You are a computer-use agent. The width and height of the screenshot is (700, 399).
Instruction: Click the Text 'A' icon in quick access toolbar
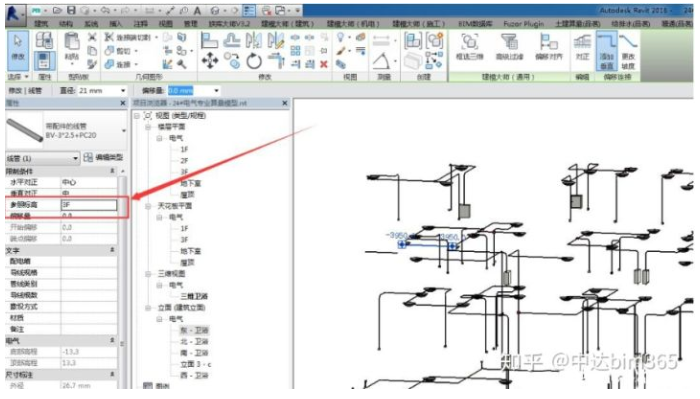(x=197, y=10)
